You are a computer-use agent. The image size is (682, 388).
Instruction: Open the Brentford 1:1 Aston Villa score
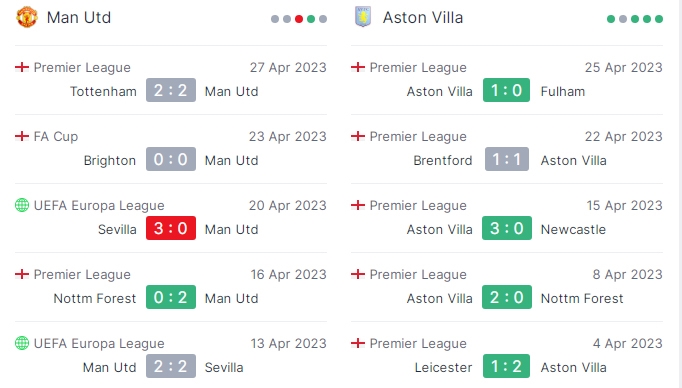[x=507, y=159]
